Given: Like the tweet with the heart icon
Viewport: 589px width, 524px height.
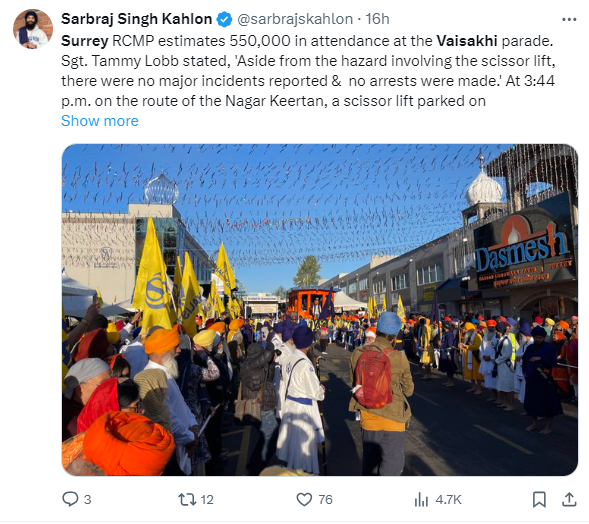Looking at the screenshot, I should pyautogui.click(x=304, y=499).
